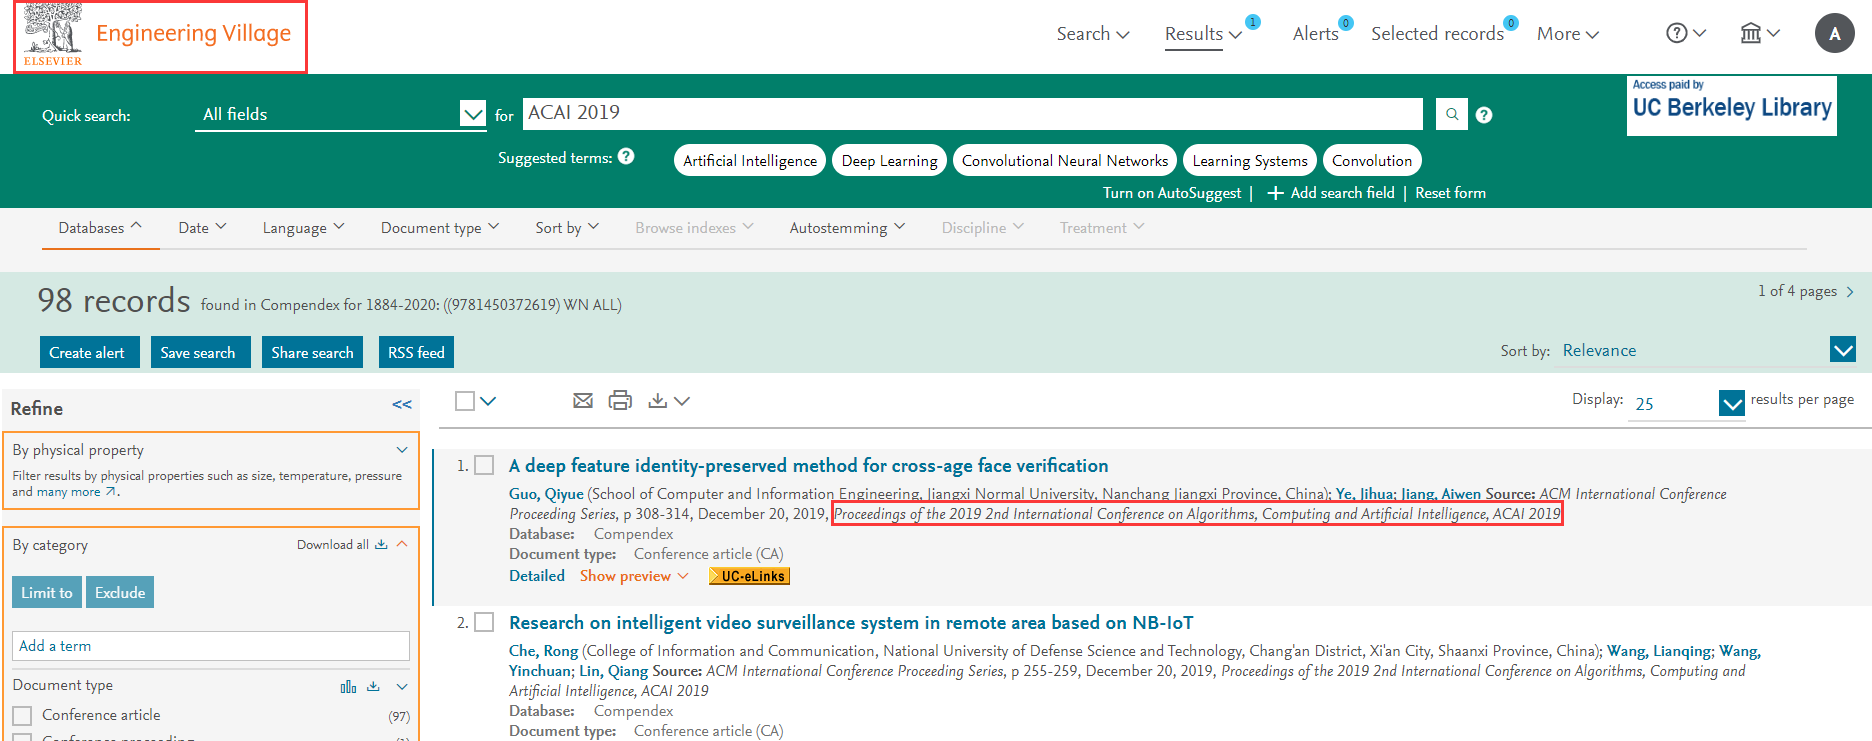Click the Create alert button
Viewport: 1872px width, 741px height.
click(87, 352)
